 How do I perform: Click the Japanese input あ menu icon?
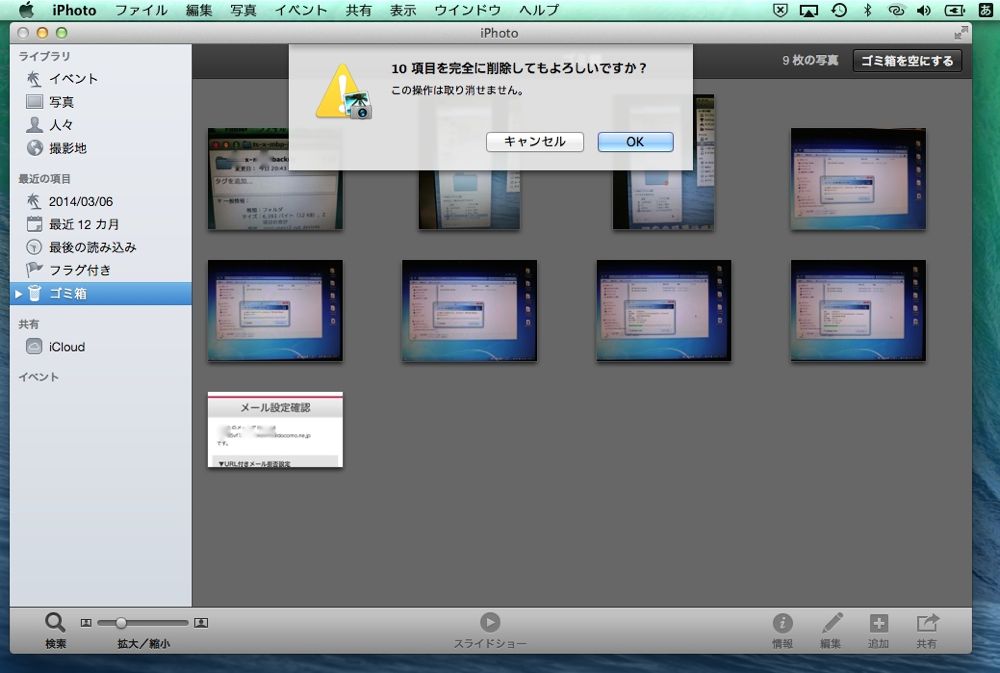(985, 10)
